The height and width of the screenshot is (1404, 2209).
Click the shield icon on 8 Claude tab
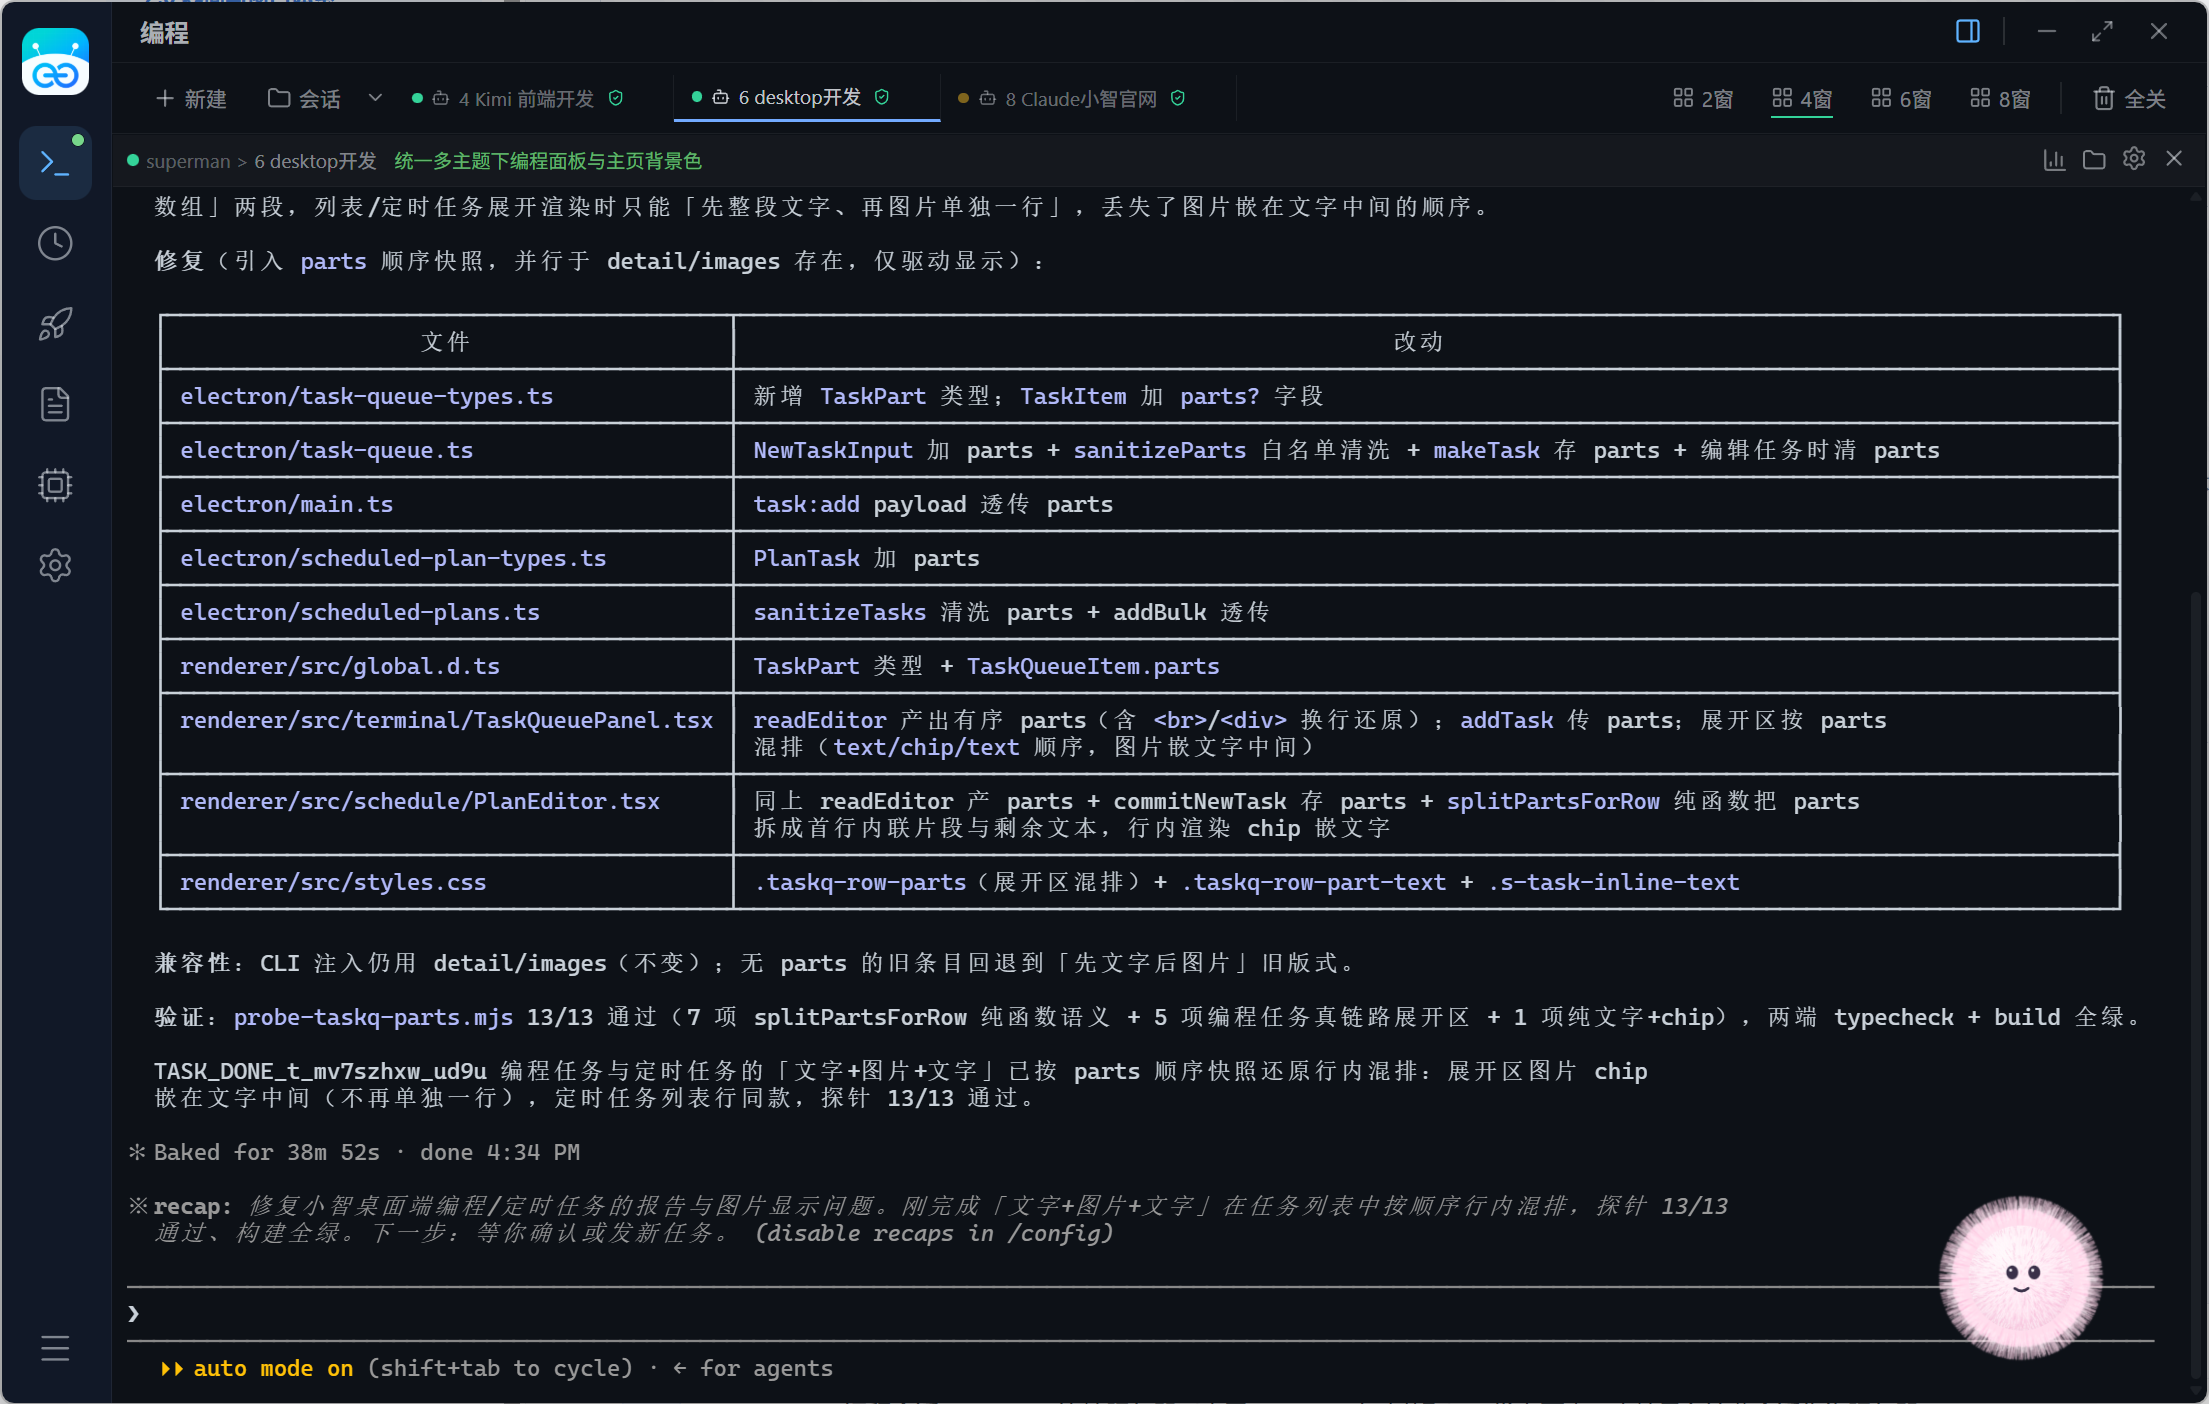[1178, 98]
